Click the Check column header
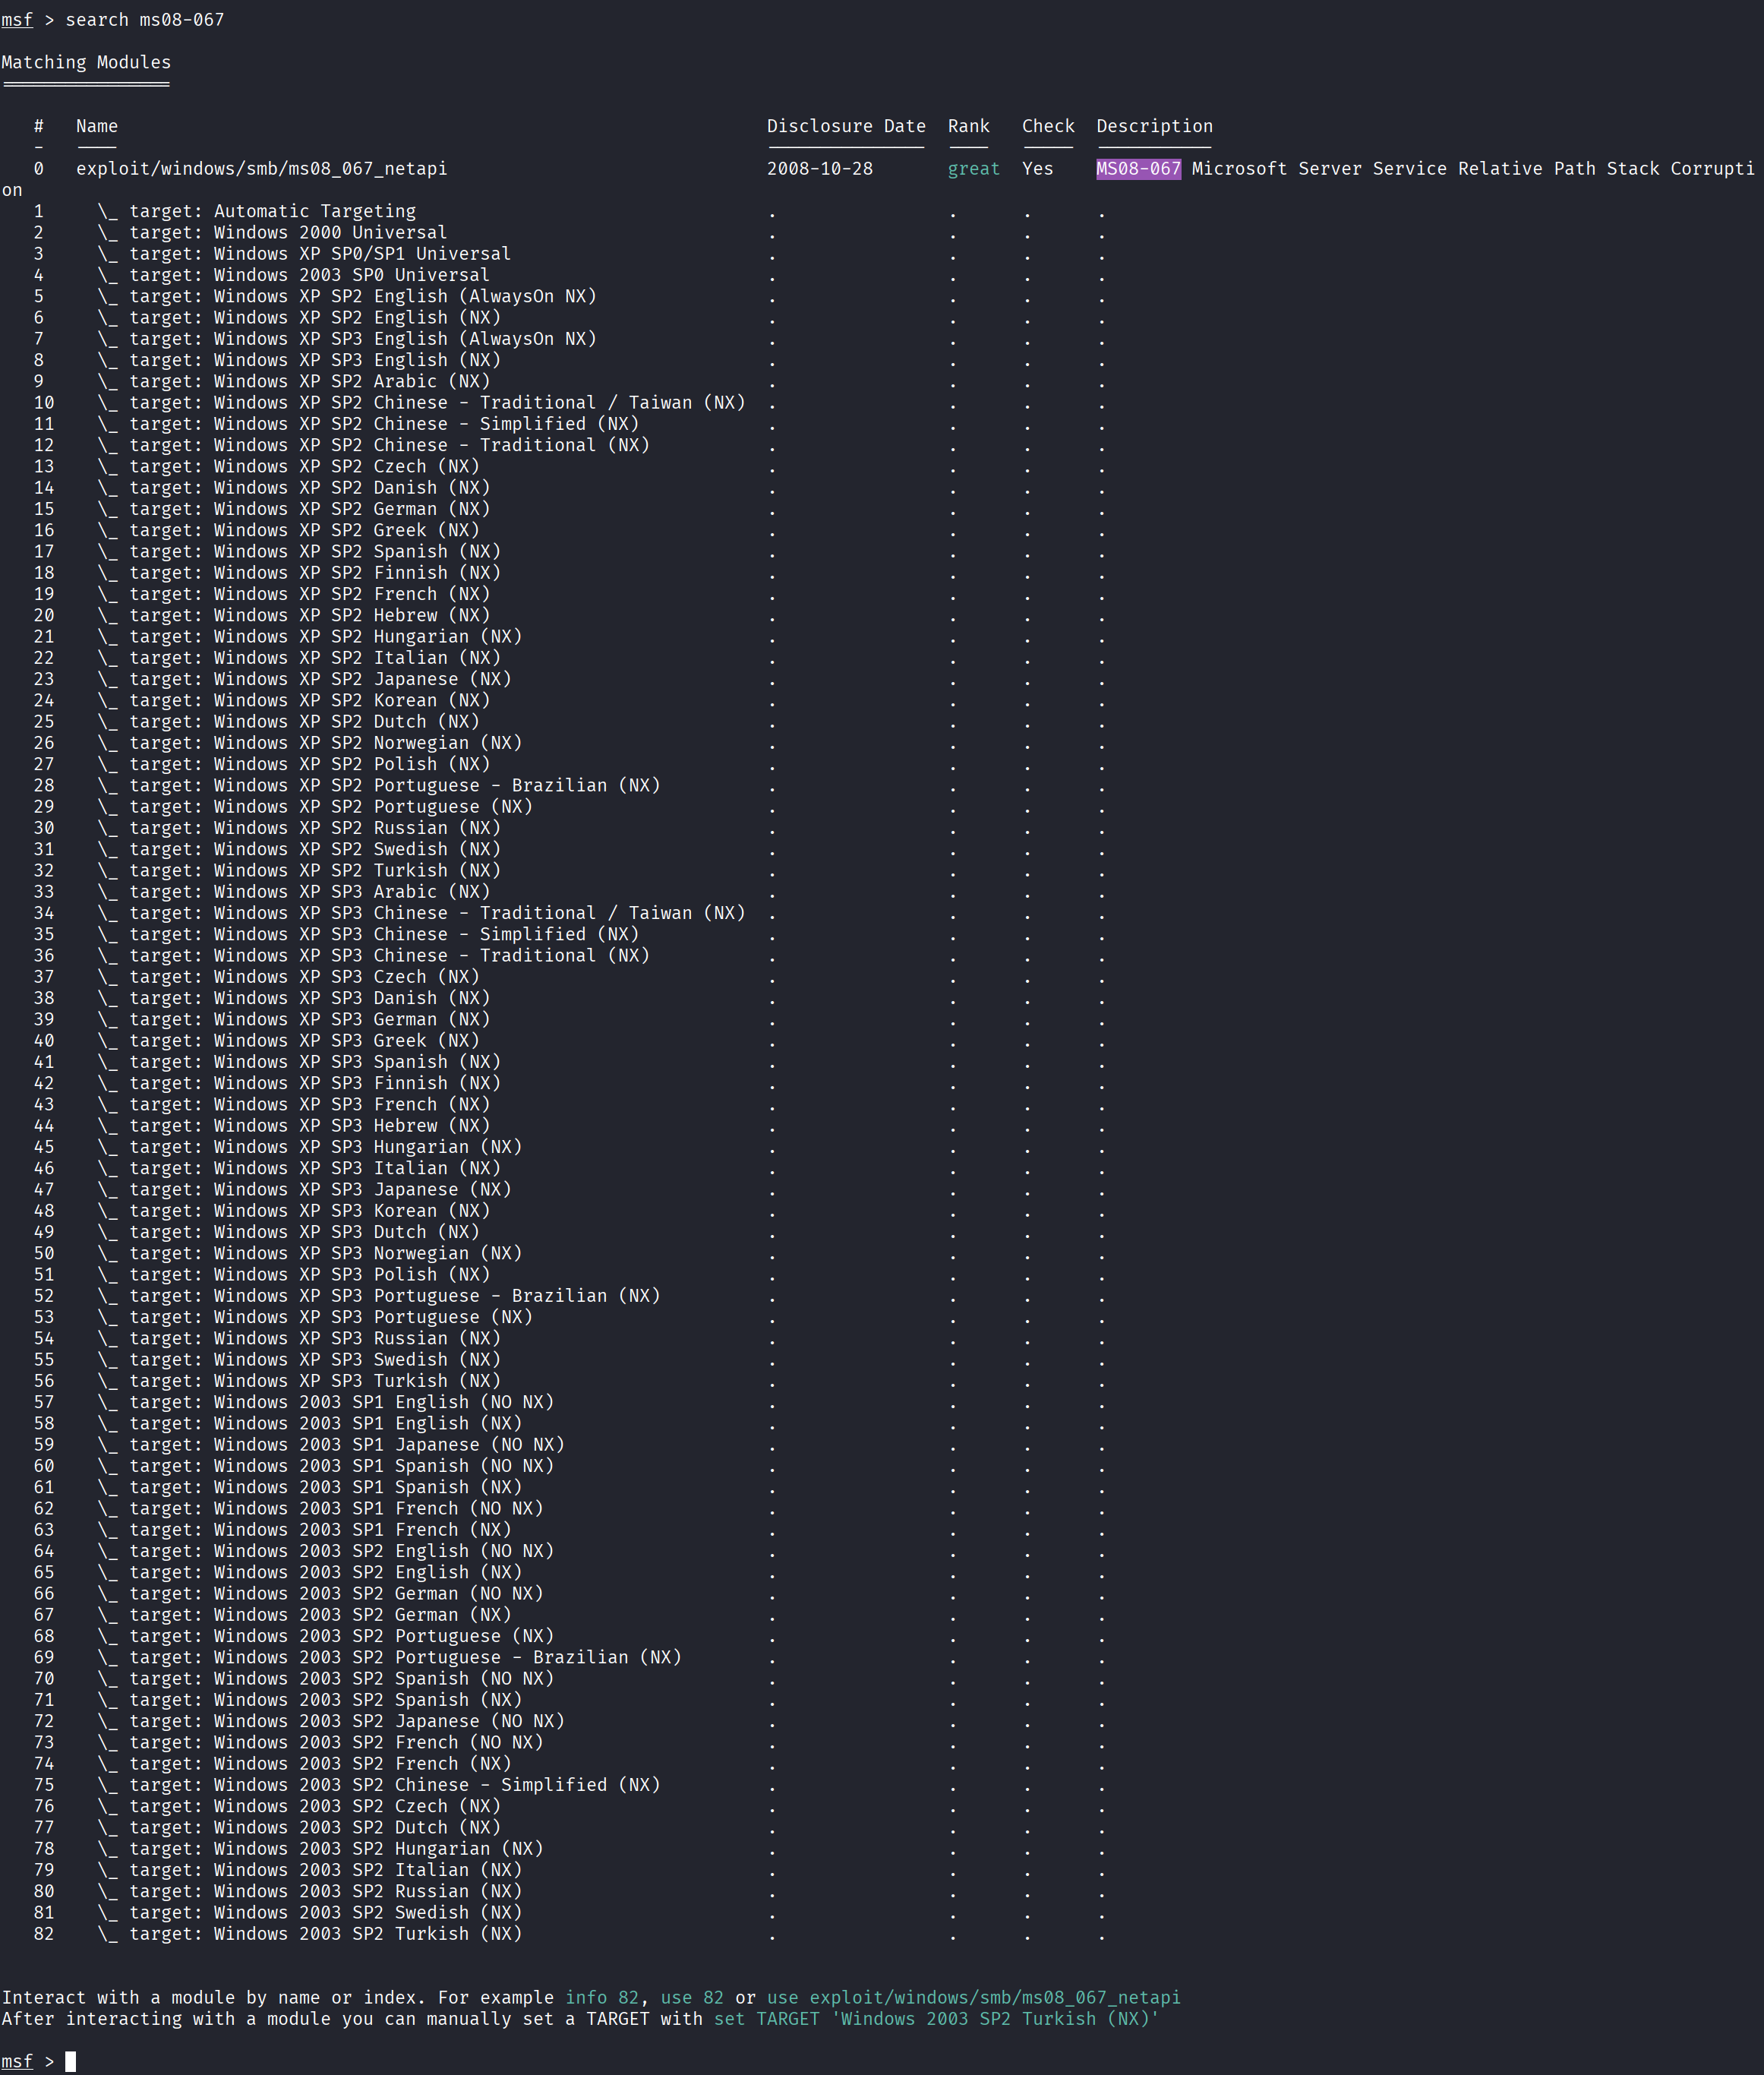Image resolution: width=1764 pixels, height=2075 pixels. tap(1047, 126)
